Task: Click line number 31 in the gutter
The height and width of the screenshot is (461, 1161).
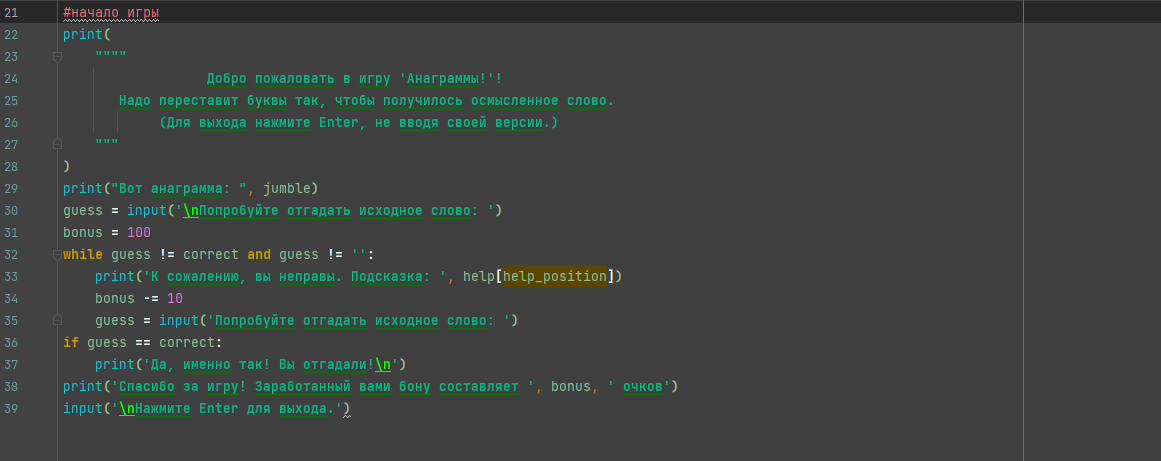Action: [x=11, y=232]
